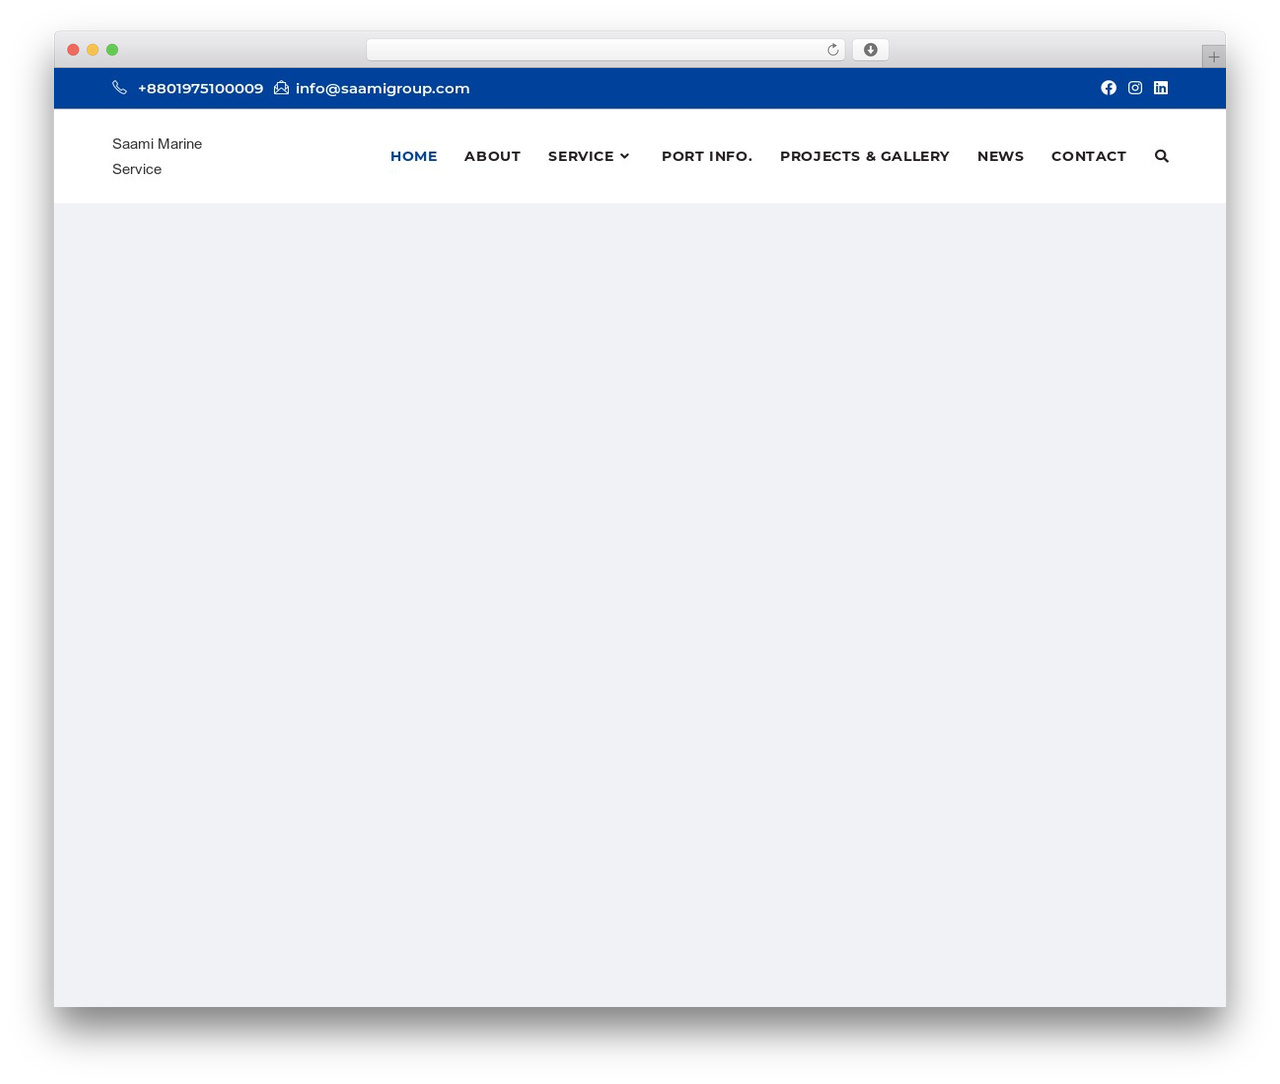The width and height of the screenshot is (1280, 1084).
Task: Expand the Service submenu chevron
Action: click(x=625, y=156)
